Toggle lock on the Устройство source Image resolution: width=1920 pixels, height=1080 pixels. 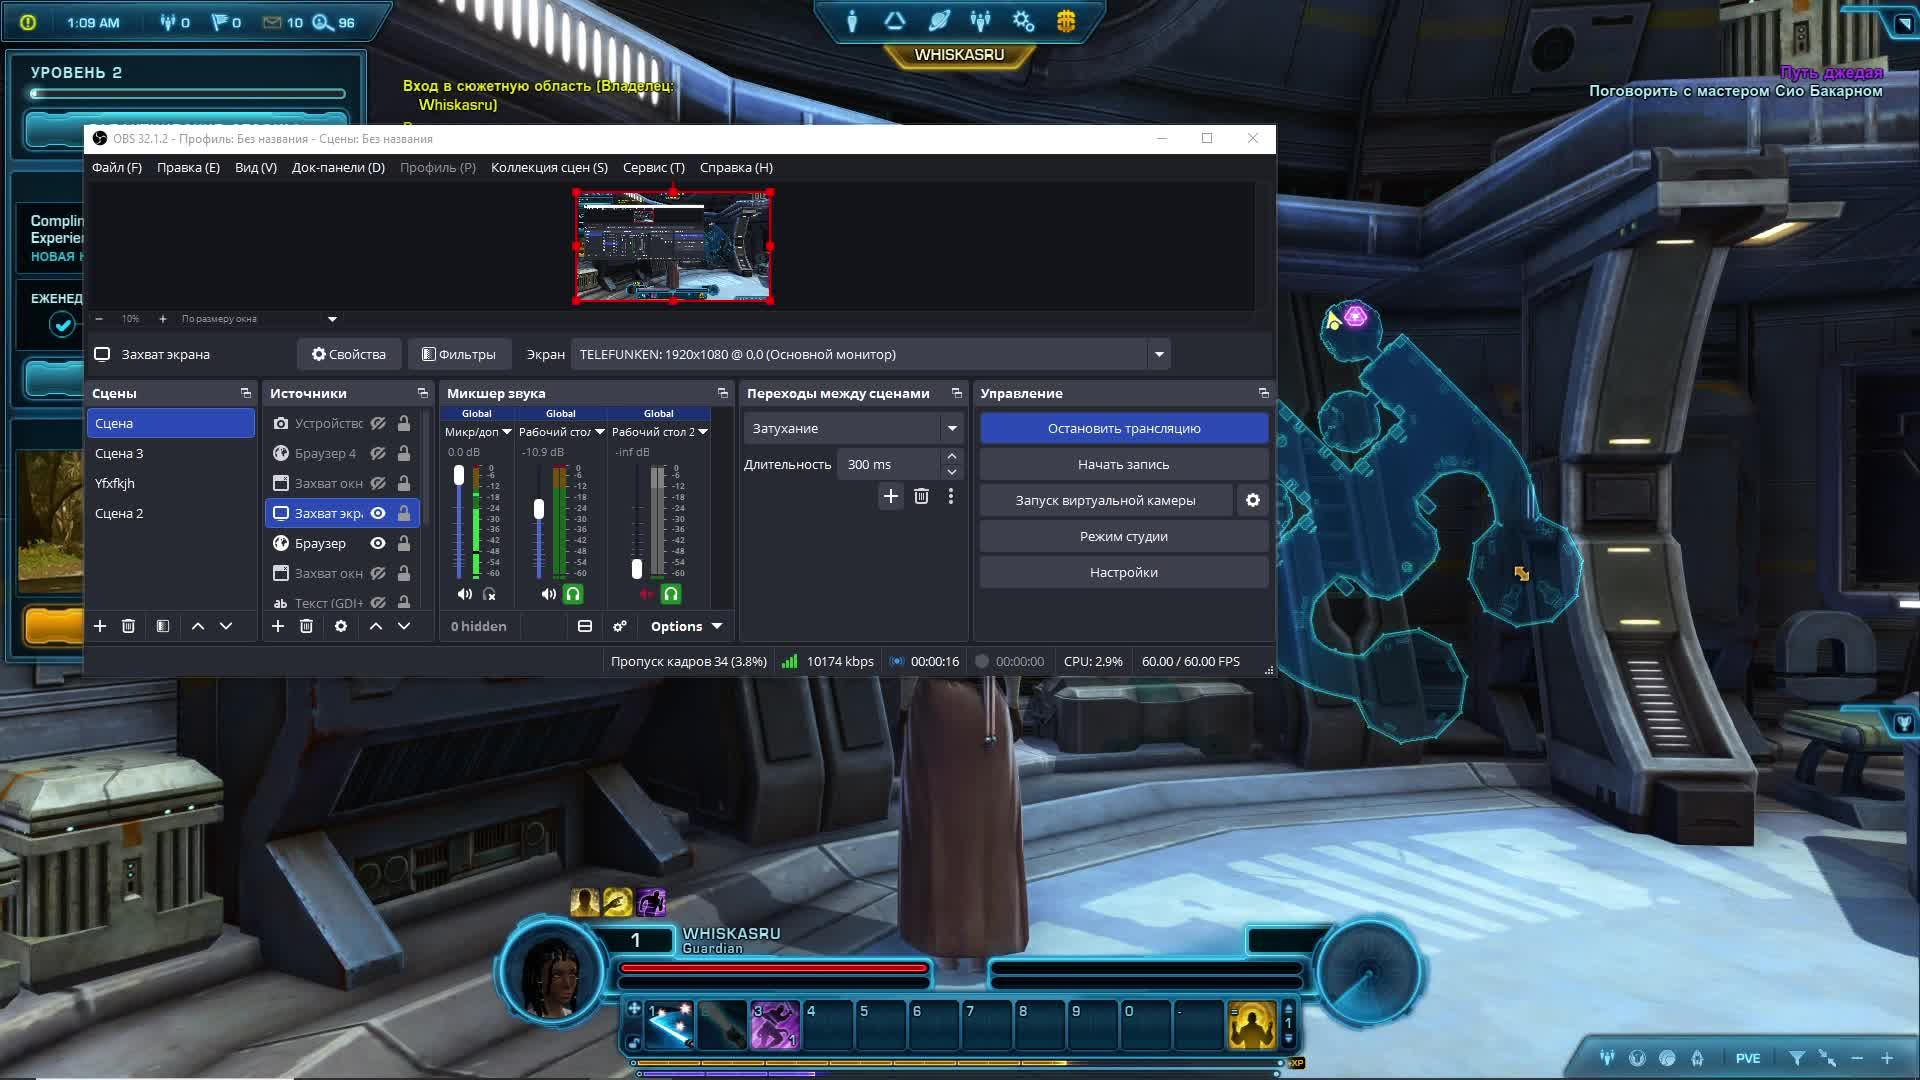[404, 424]
